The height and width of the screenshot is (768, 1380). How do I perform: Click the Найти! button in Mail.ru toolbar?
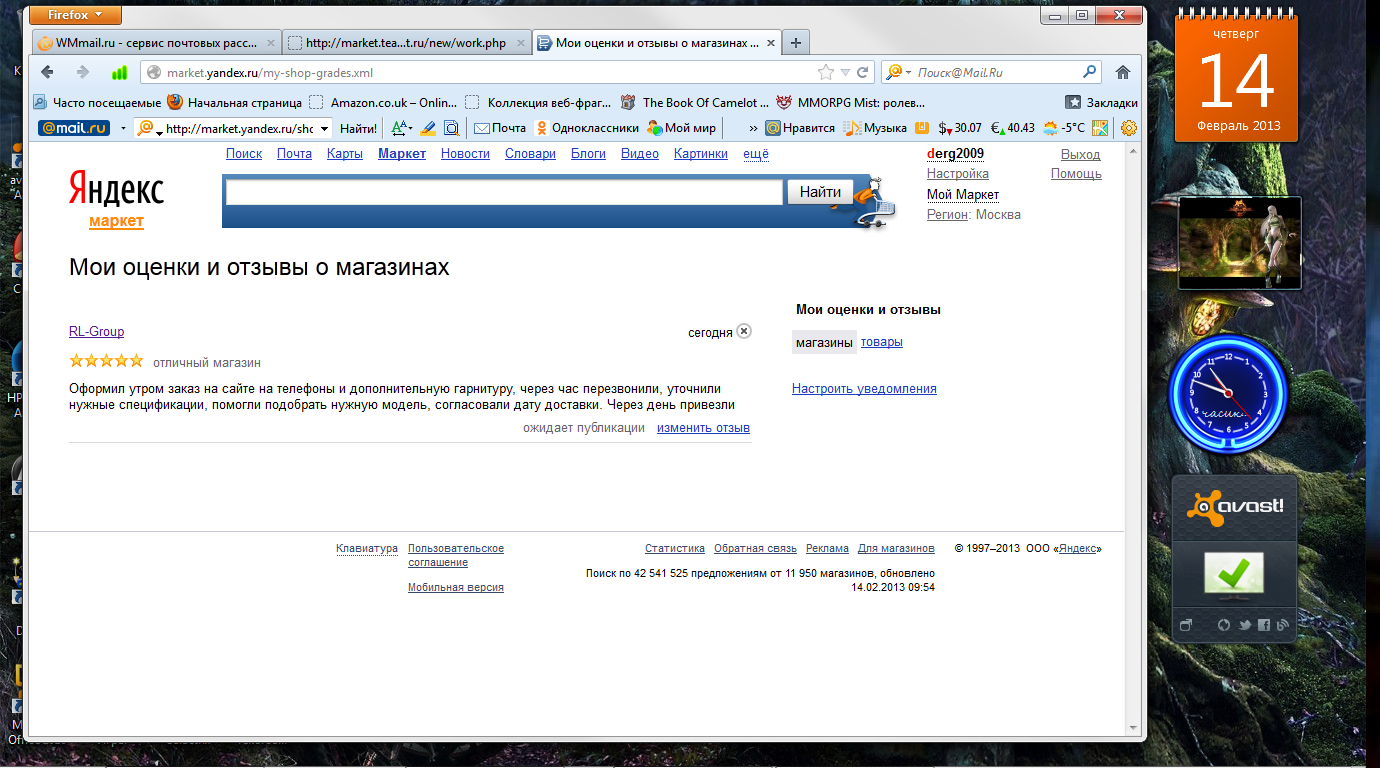tap(359, 128)
